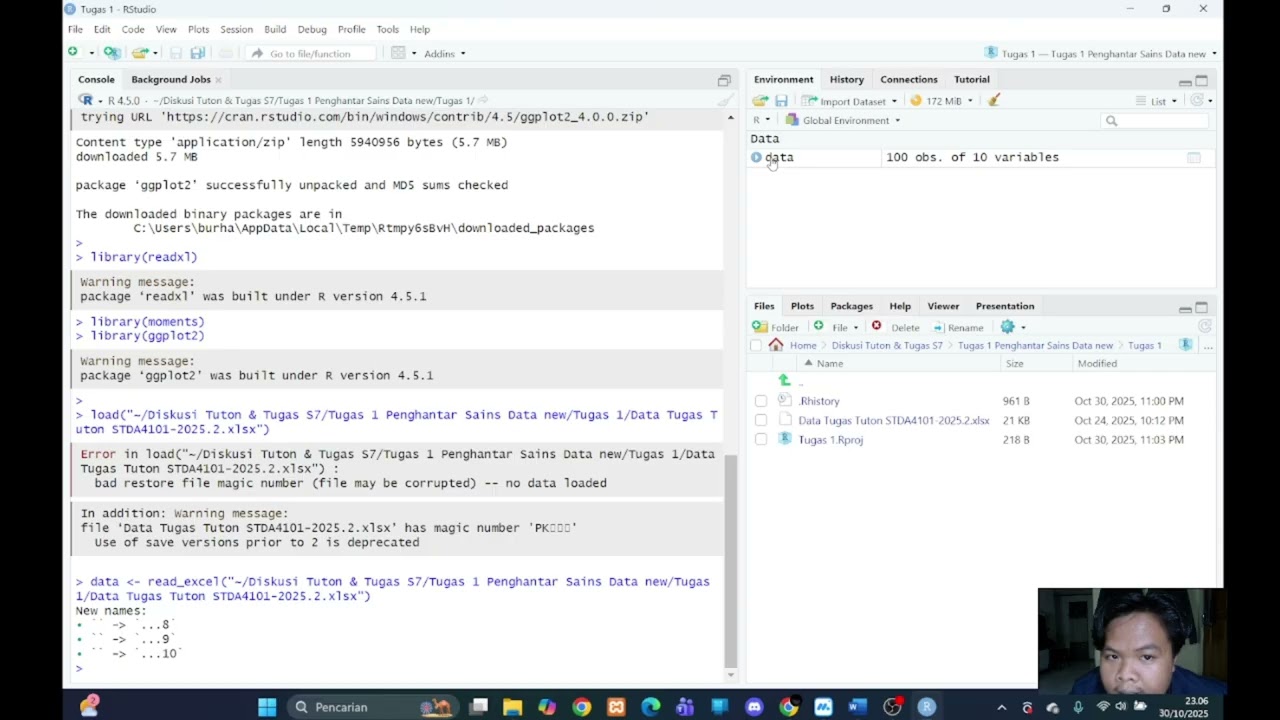Open Google Chrome from the taskbar

(x=582, y=707)
